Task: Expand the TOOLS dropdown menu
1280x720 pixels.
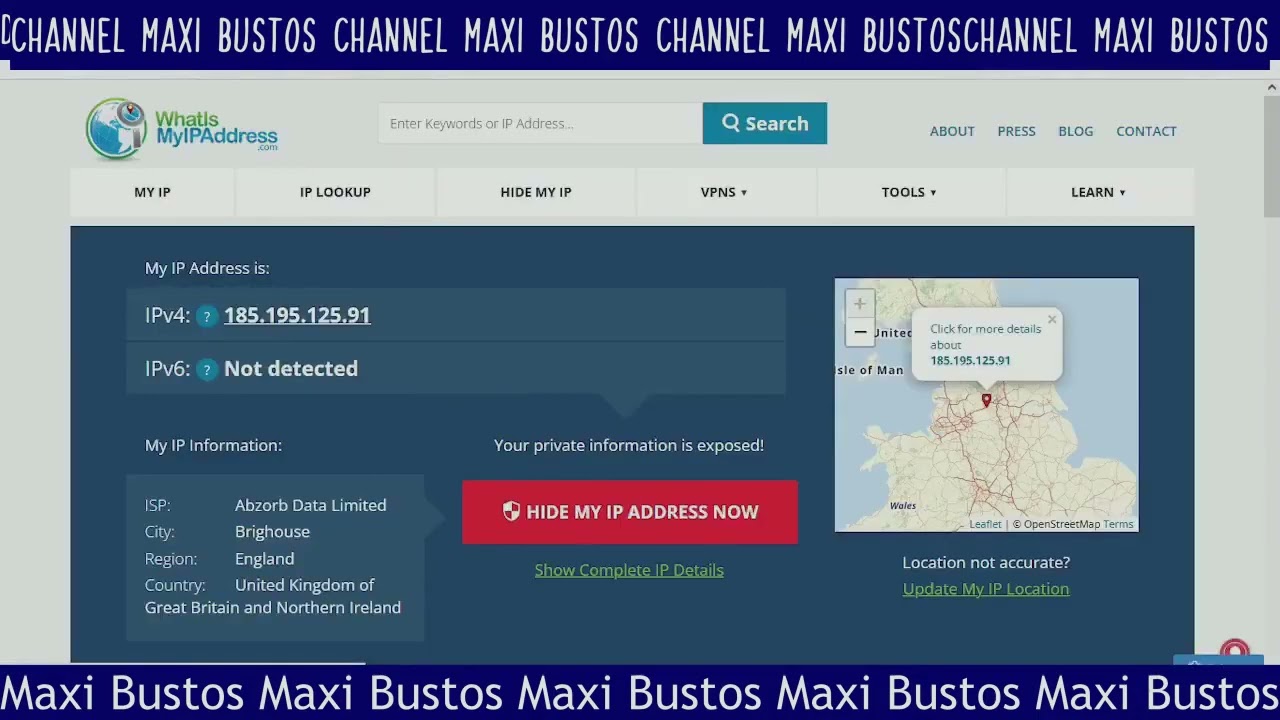Action: pos(909,192)
